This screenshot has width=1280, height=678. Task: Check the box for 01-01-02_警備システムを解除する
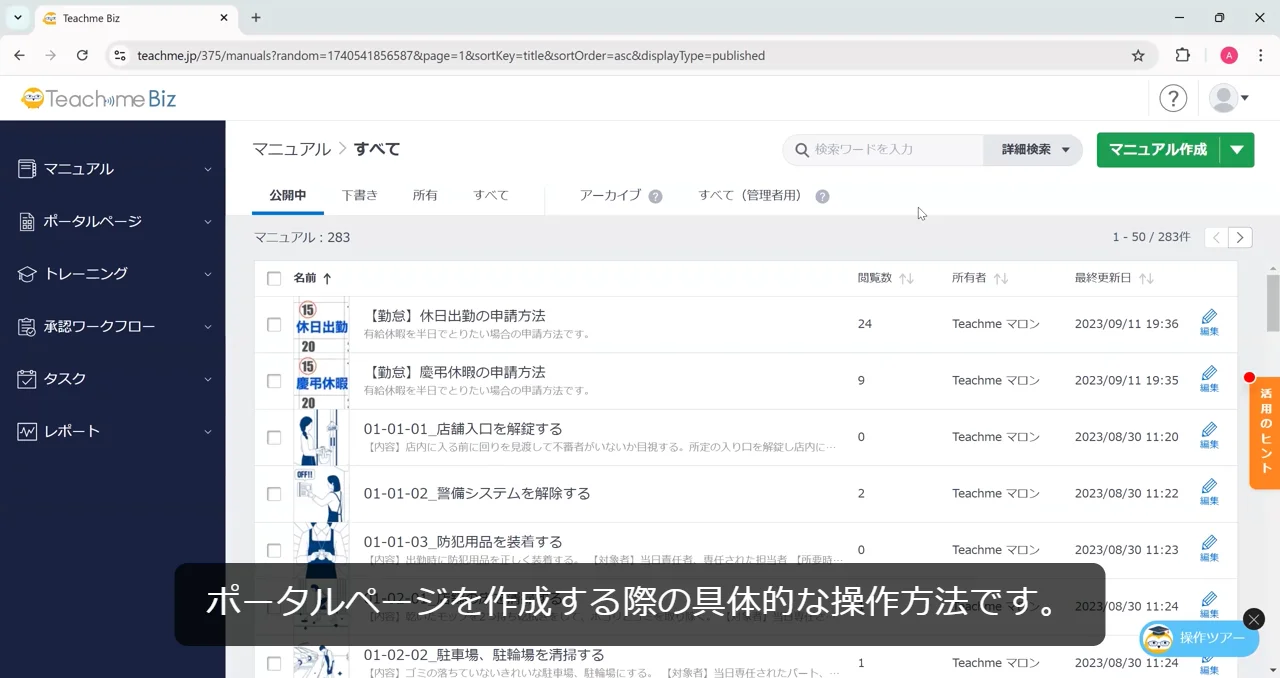click(x=274, y=494)
